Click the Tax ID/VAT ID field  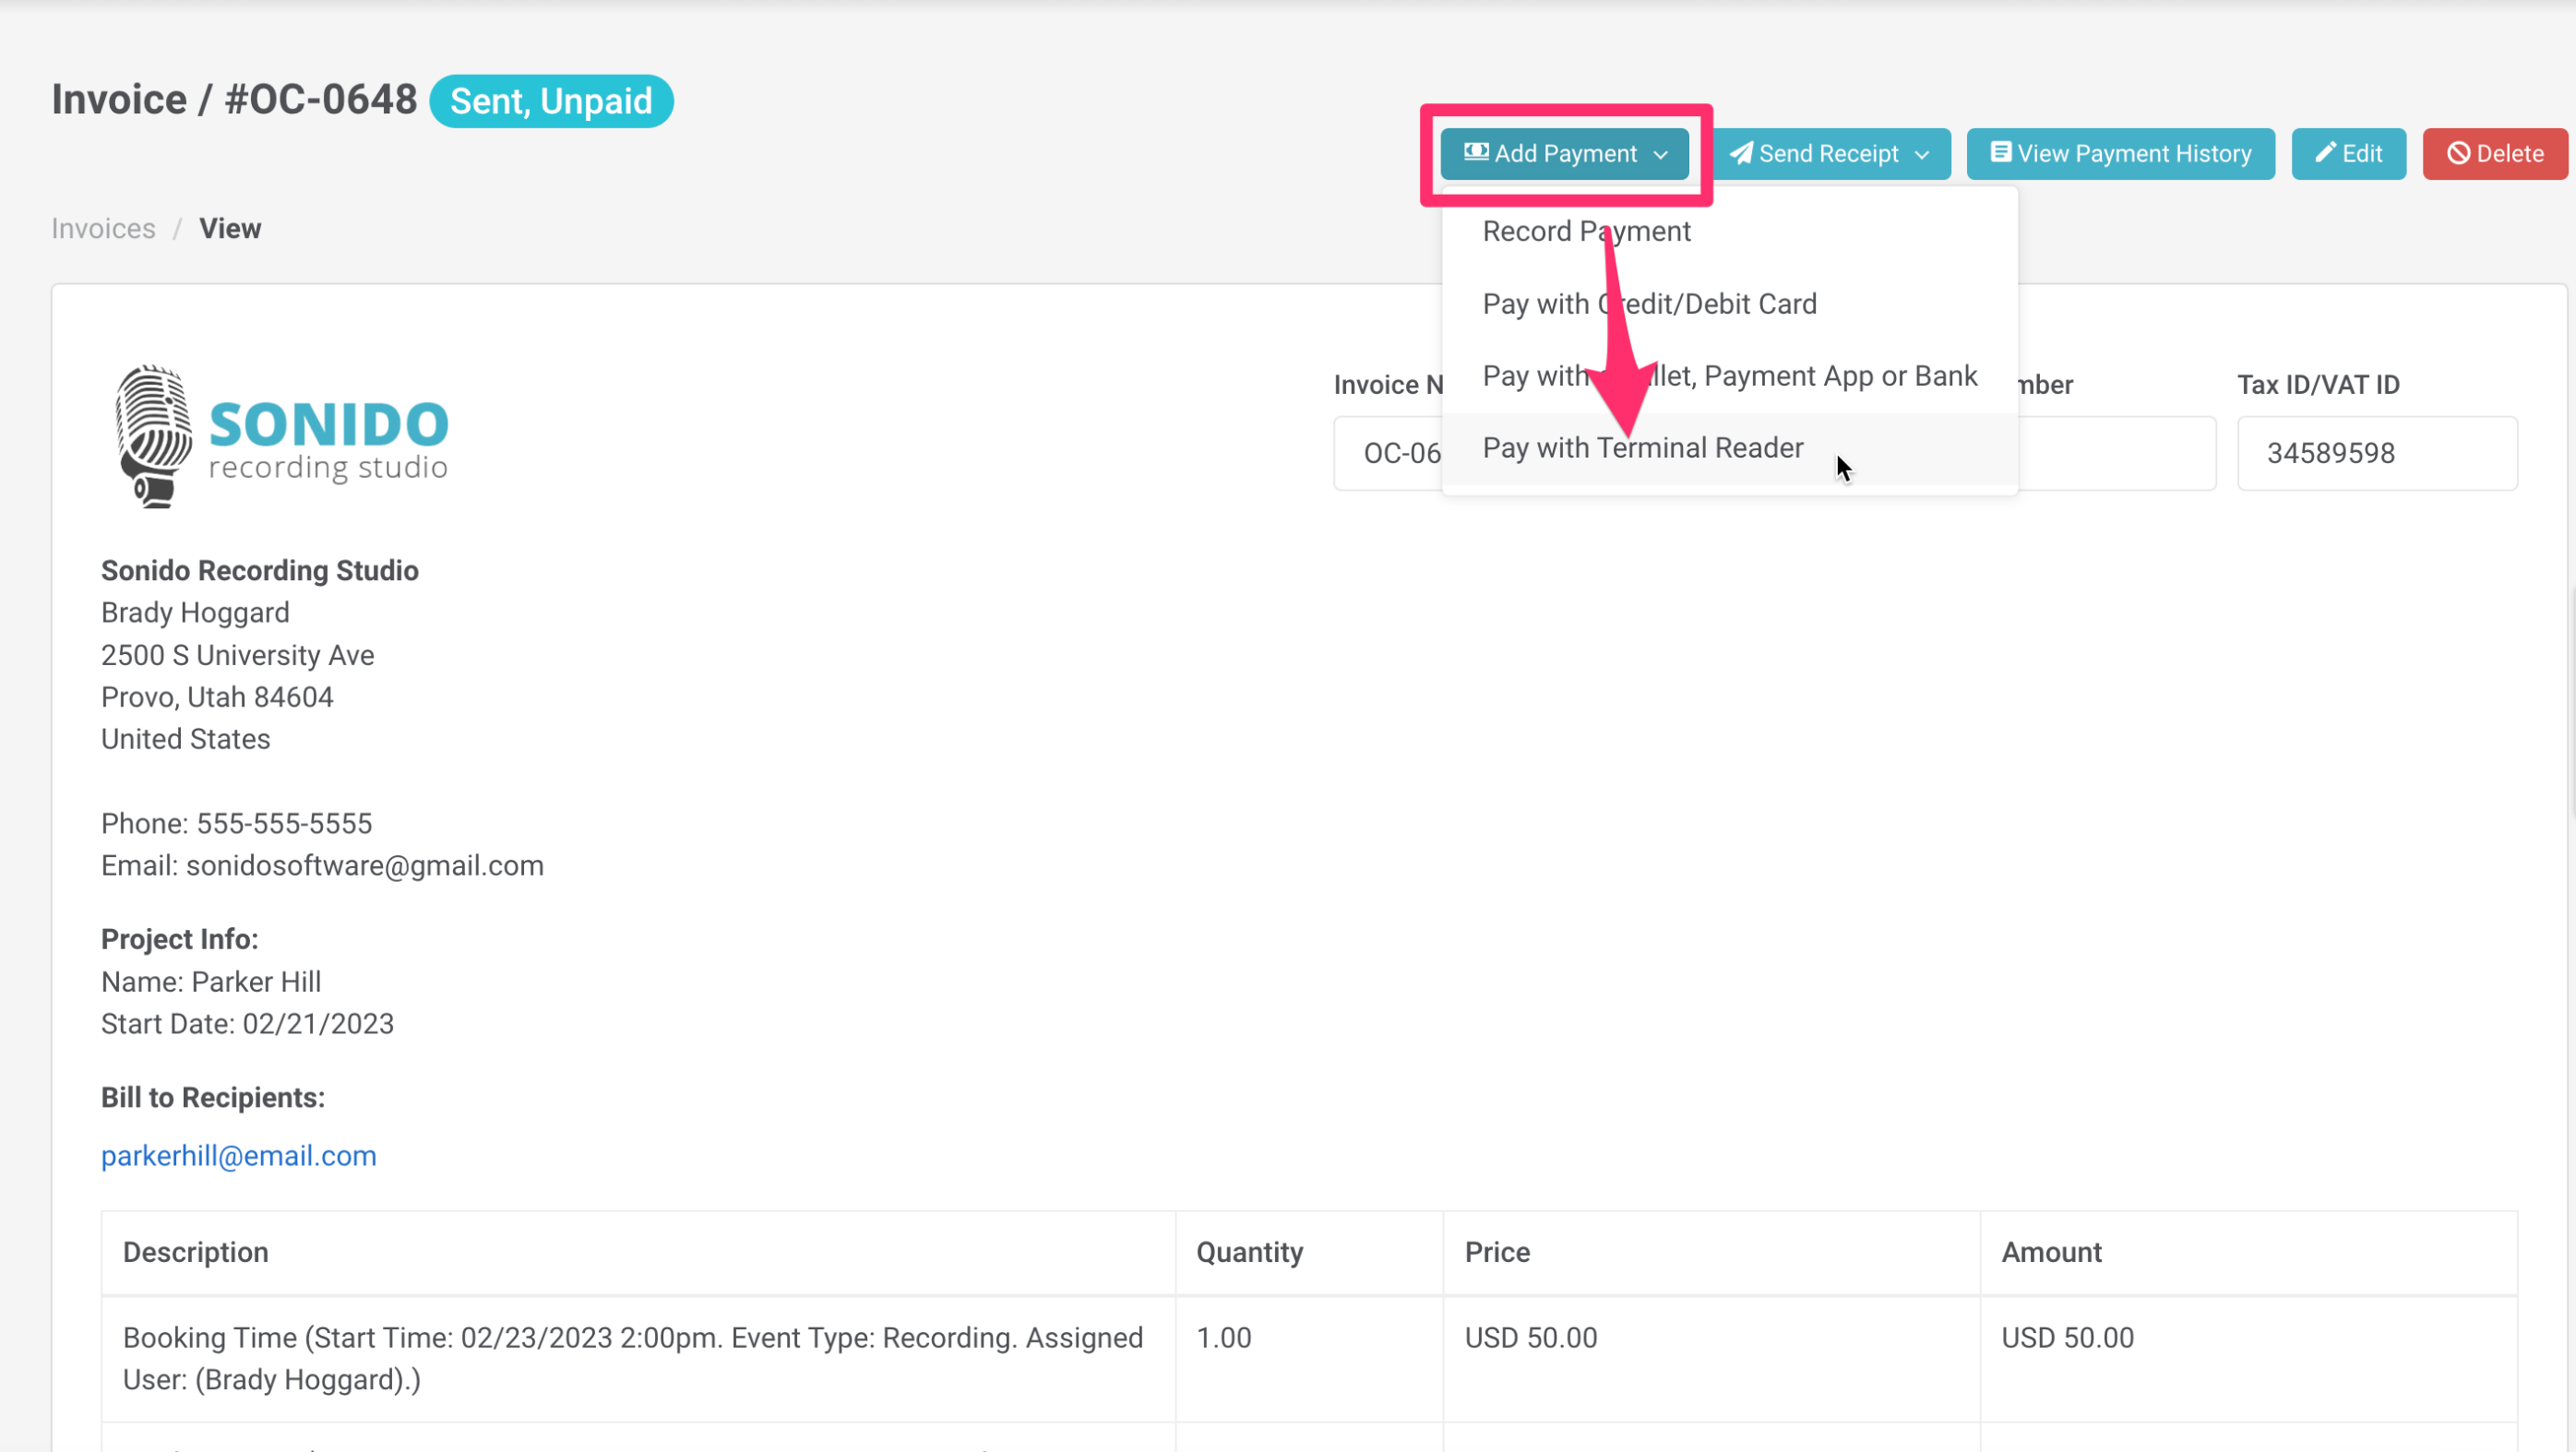[2376, 453]
